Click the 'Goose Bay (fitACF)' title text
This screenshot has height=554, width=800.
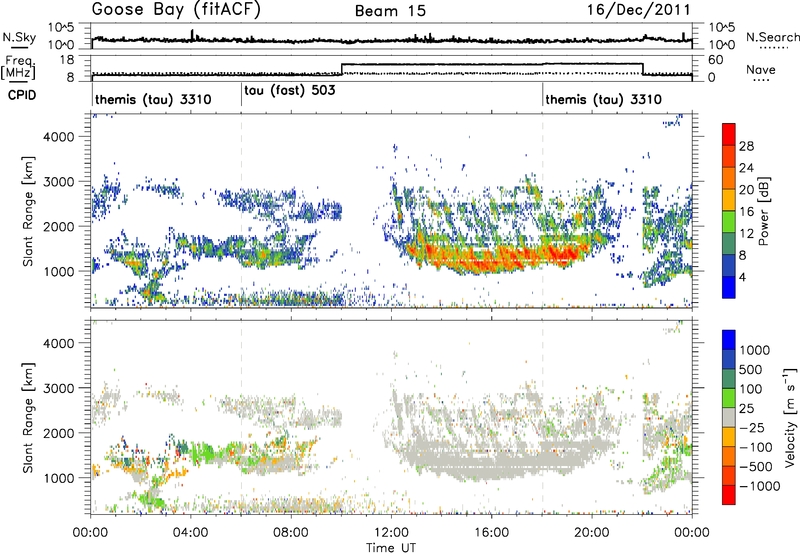pos(176,10)
